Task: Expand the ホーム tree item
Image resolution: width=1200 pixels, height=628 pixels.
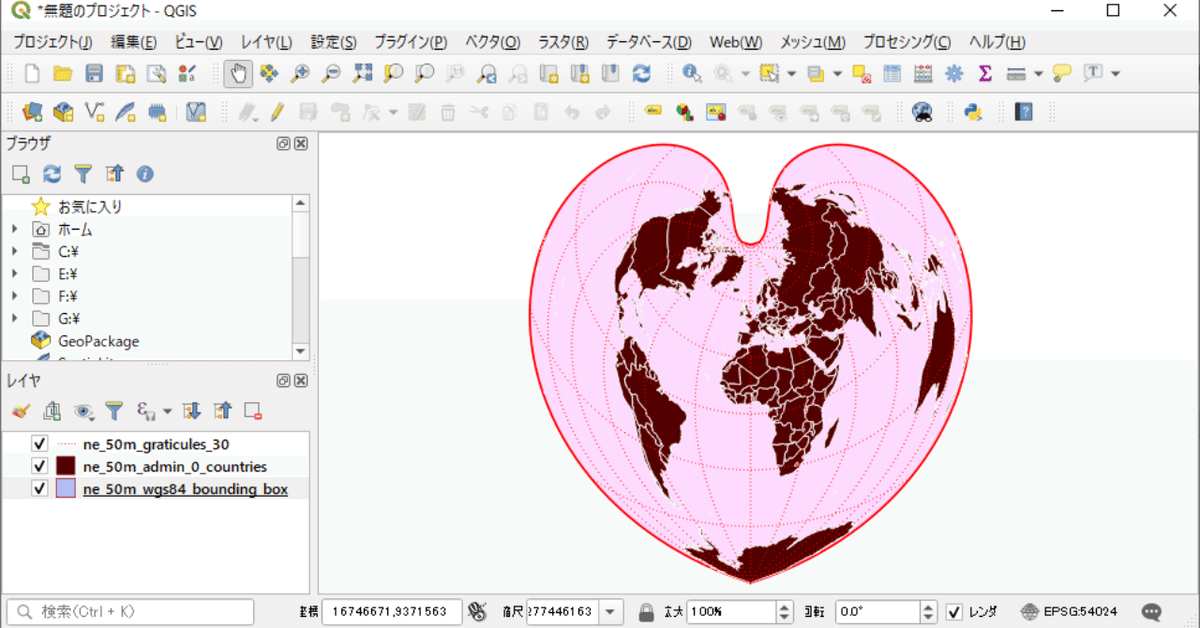Action: click(x=14, y=229)
